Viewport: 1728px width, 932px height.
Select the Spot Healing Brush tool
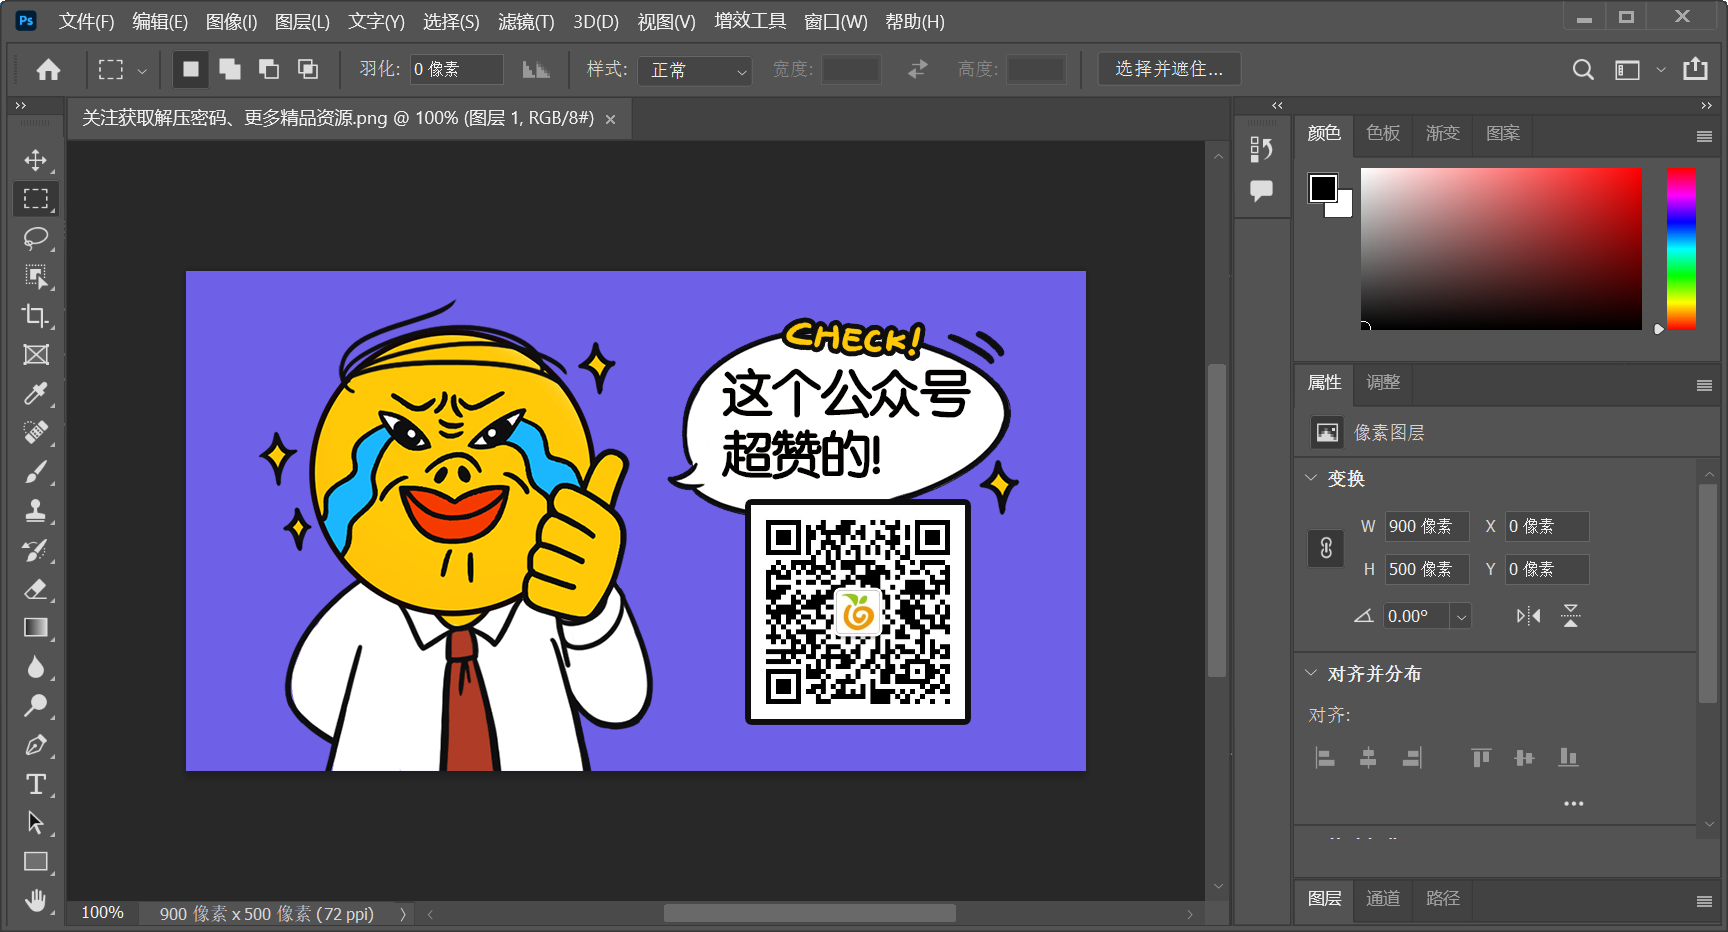tap(36, 433)
